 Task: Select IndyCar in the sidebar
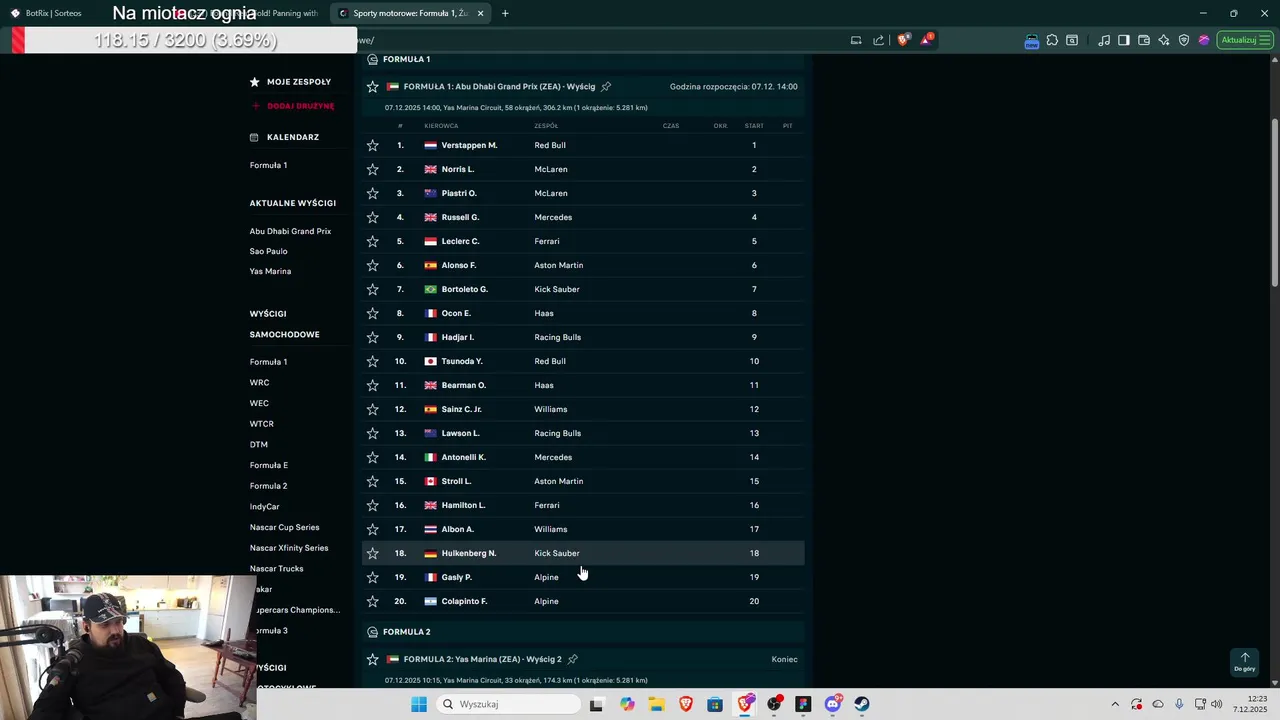[265, 507]
